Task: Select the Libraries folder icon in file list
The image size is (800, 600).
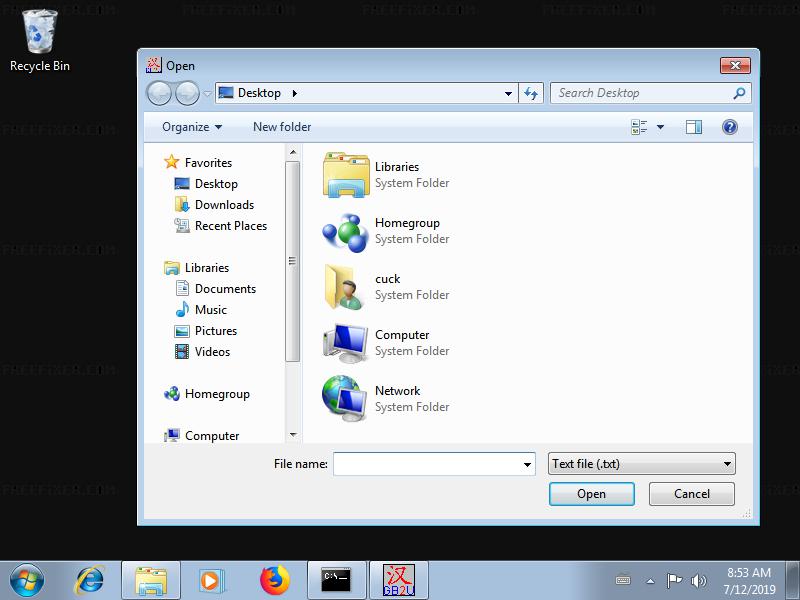Action: click(x=346, y=174)
